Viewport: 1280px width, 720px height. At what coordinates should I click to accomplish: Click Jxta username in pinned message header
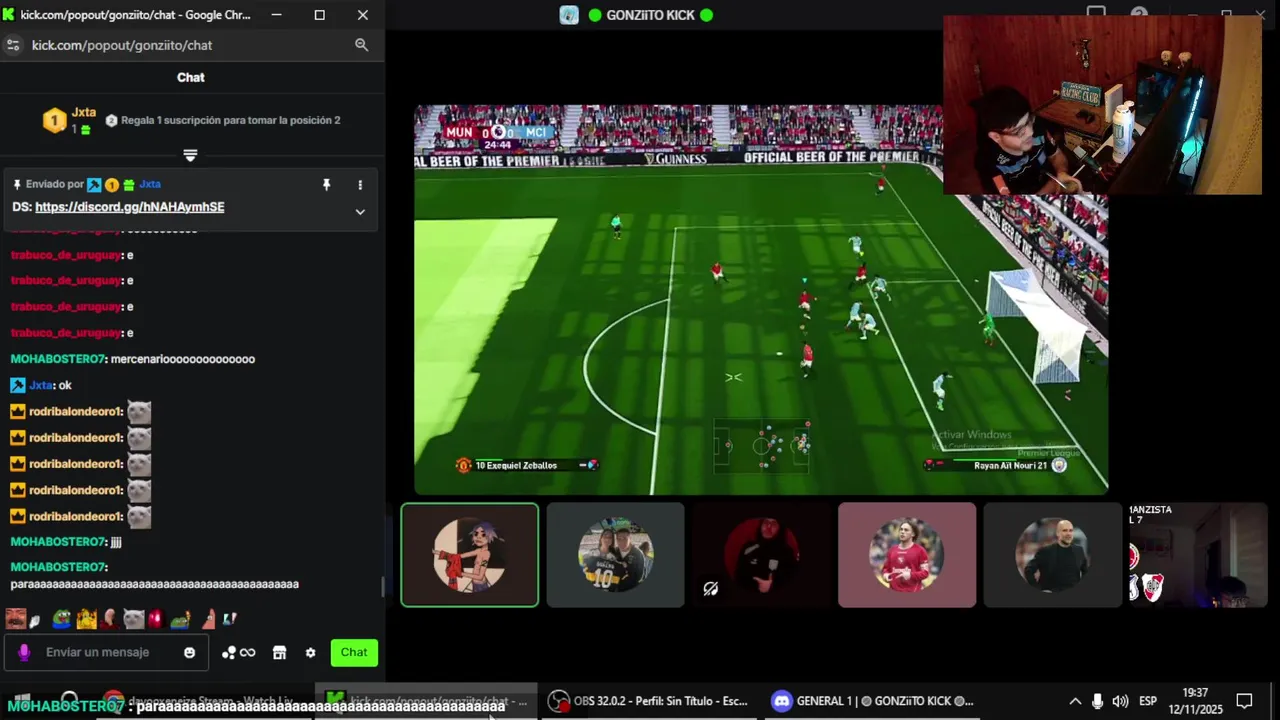coord(150,184)
